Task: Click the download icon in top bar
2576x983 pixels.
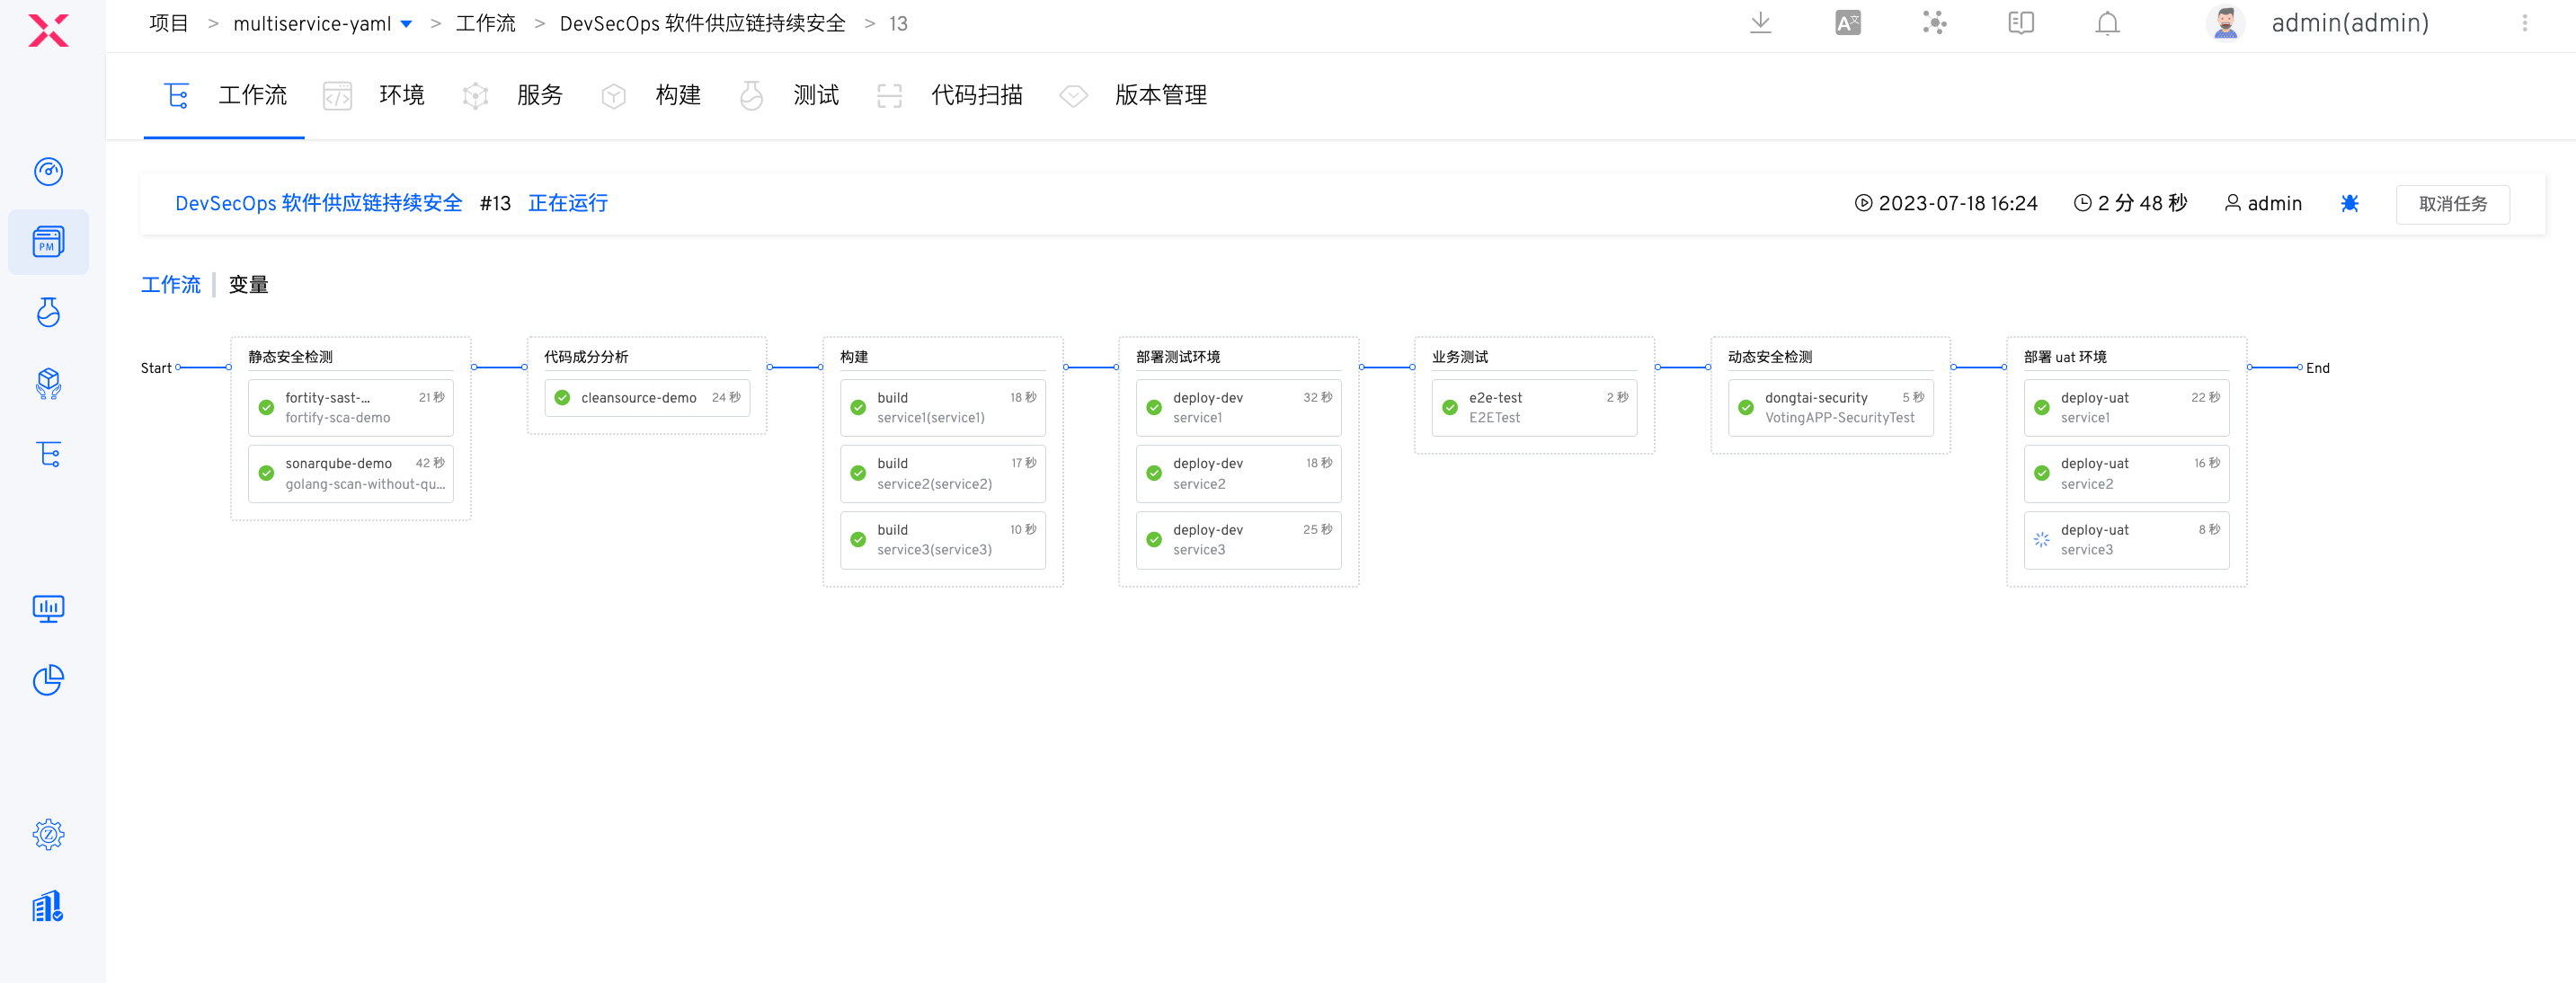Action: pos(1760,23)
